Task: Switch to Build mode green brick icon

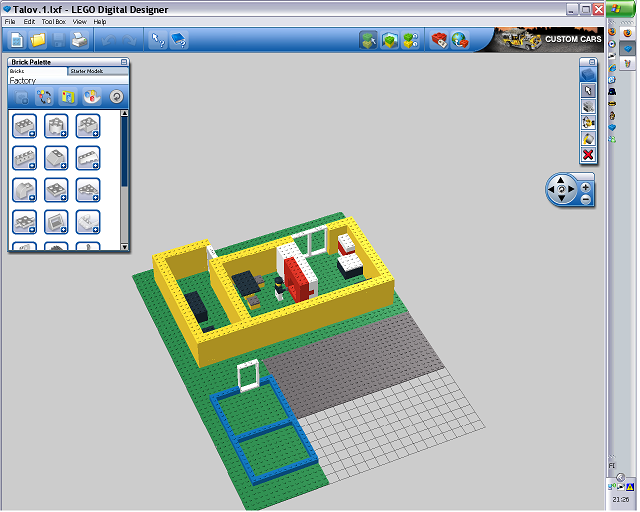Action: 368,40
